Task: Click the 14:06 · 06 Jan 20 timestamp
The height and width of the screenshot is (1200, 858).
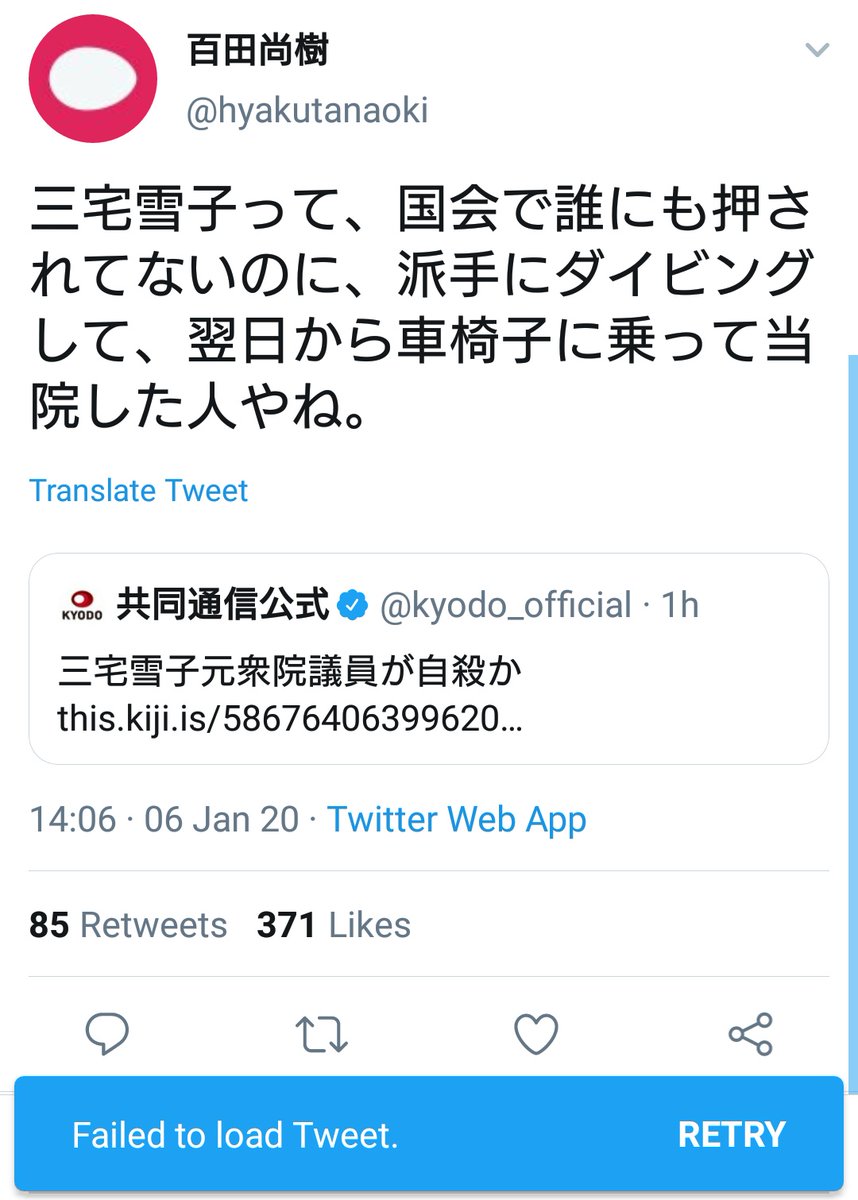Action: [x=164, y=820]
